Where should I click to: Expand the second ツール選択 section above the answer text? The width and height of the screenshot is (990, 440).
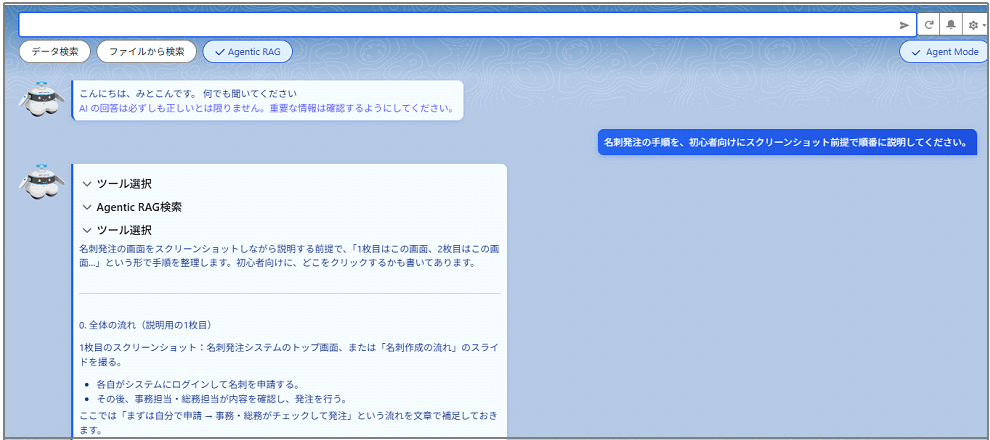[x=117, y=230]
